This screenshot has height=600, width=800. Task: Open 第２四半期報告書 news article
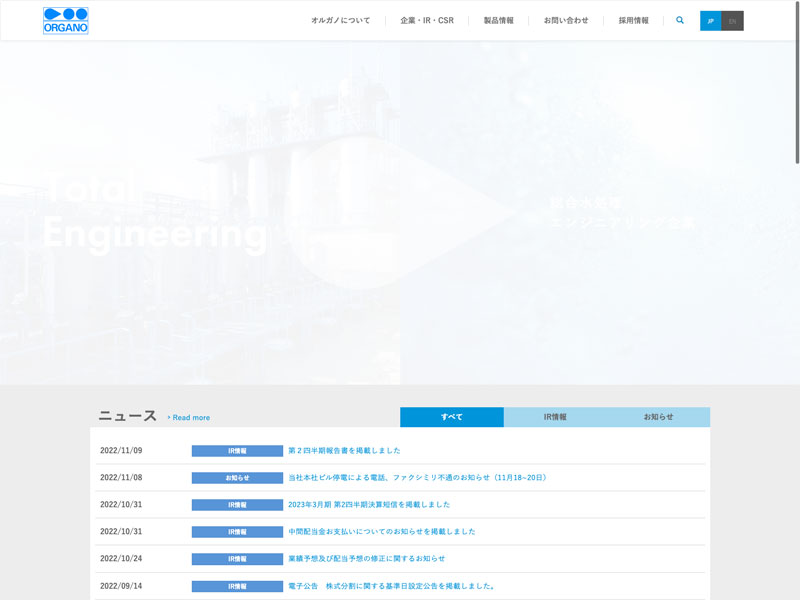[344, 451]
